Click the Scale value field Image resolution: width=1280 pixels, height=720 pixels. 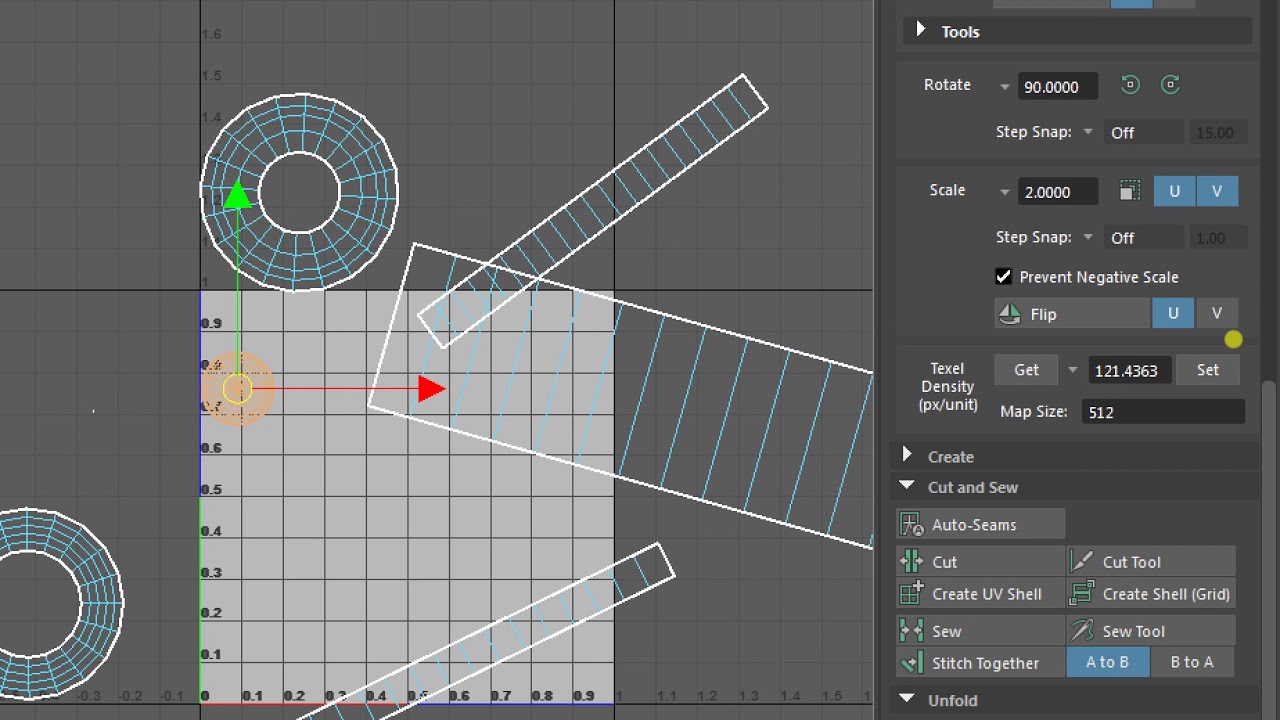coord(1057,192)
